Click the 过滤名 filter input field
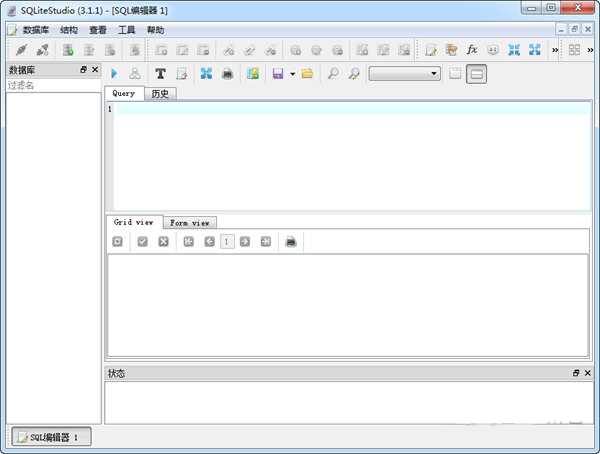Screen dimensions: 600x454 tap(53, 86)
